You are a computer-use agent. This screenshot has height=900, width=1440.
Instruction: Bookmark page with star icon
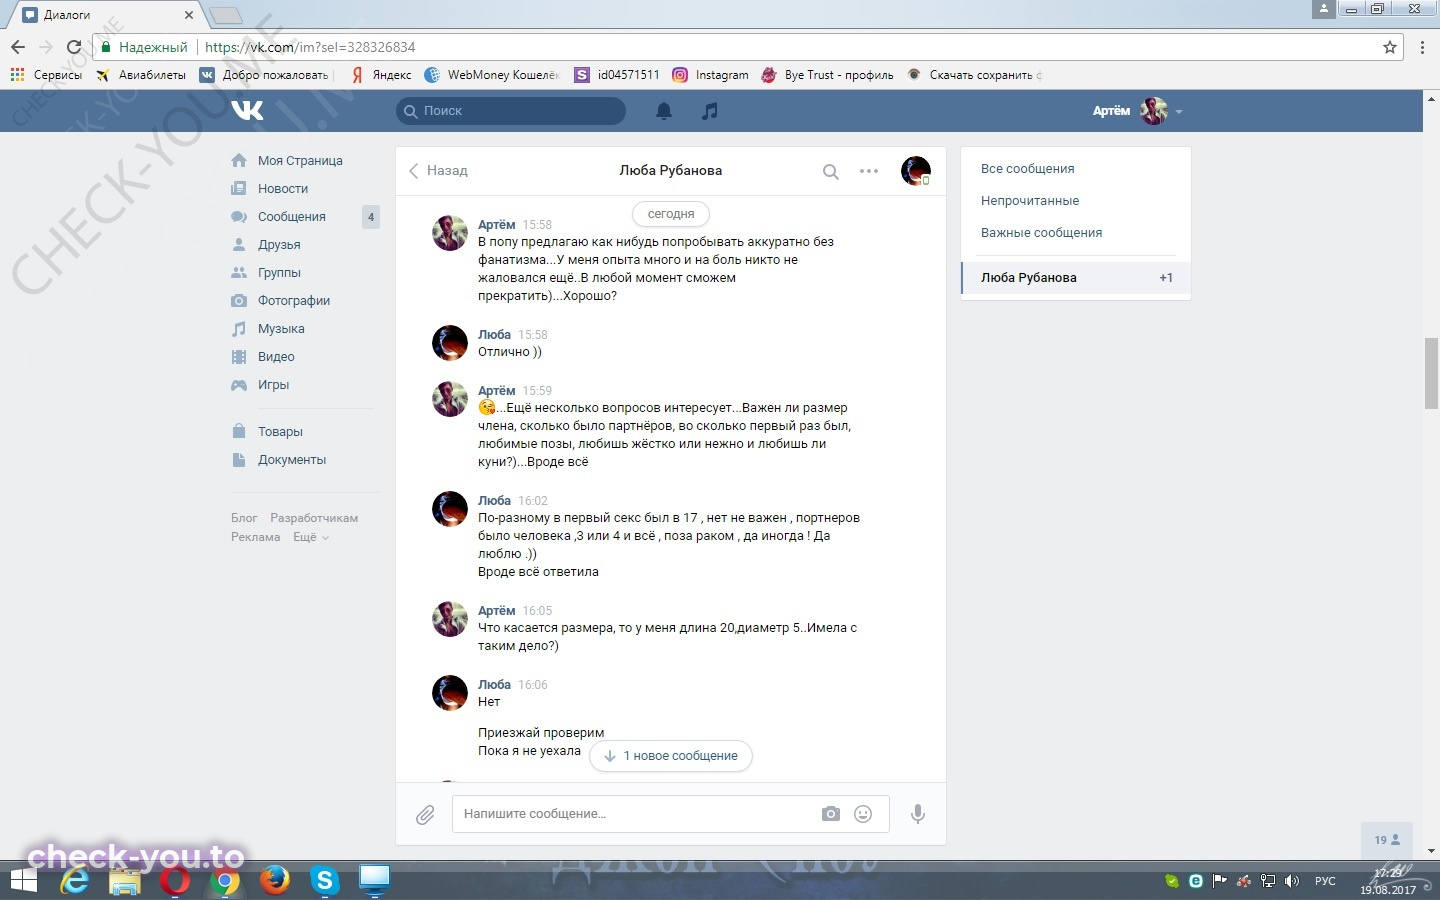click(1389, 47)
